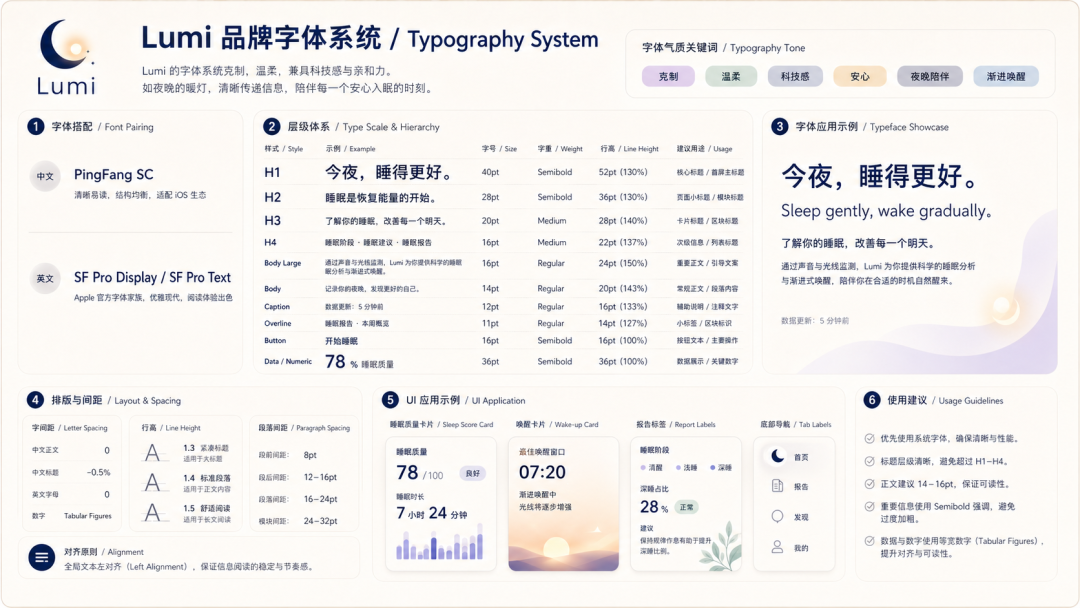Click number badge 4 beside 排版与间距
The height and width of the screenshot is (608, 1080).
pos(36,400)
